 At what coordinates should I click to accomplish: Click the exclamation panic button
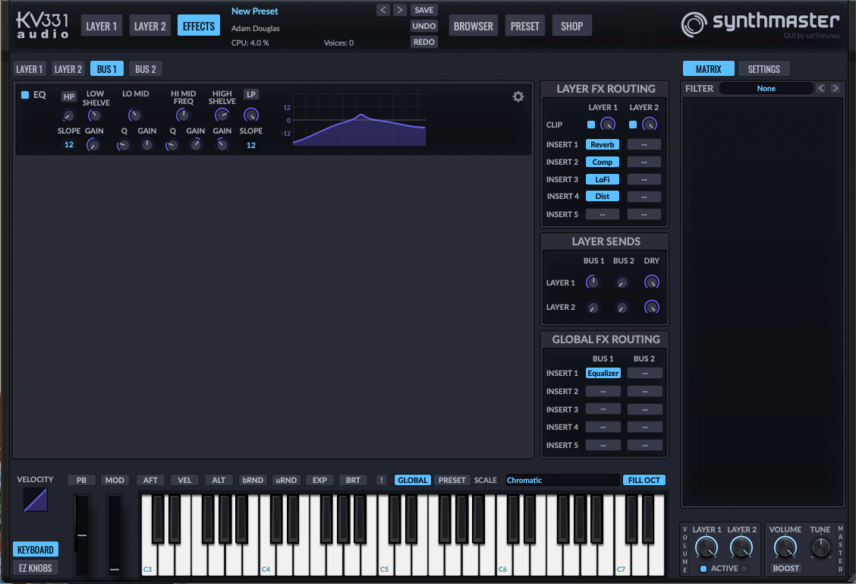(x=381, y=480)
